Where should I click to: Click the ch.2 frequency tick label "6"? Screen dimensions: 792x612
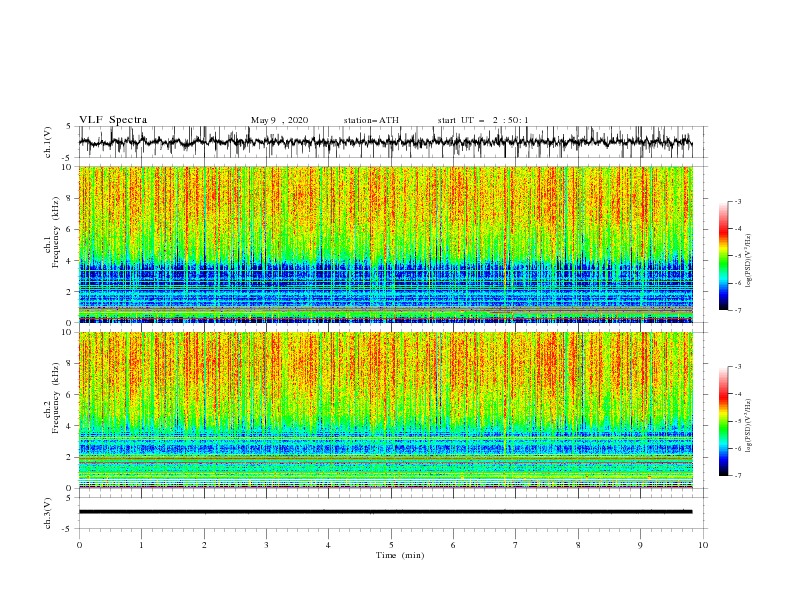point(70,395)
